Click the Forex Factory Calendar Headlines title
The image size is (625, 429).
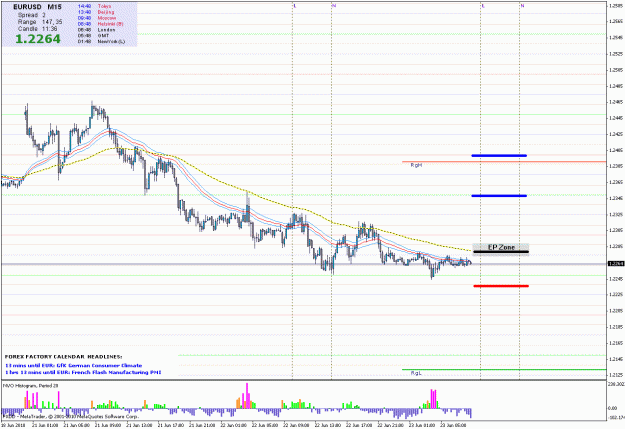coord(63,357)
